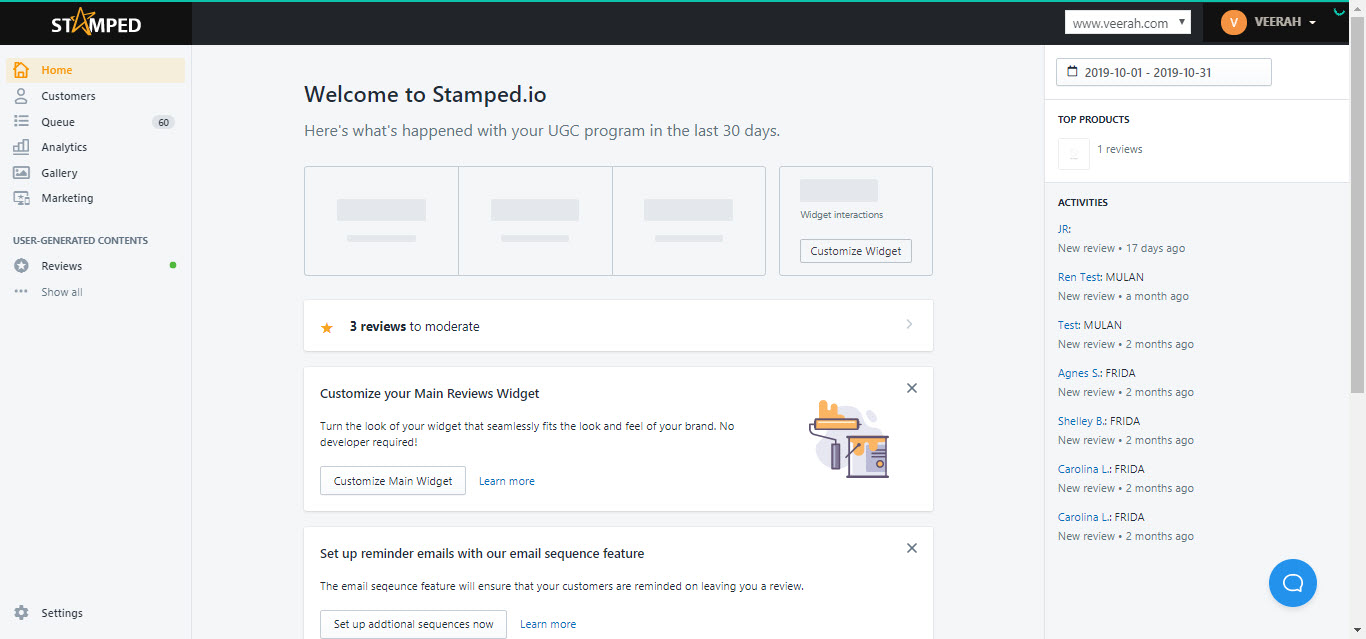1366x639 pixels.
Task: Click the Marketing icon in sidebar
Action: point(21,198)
